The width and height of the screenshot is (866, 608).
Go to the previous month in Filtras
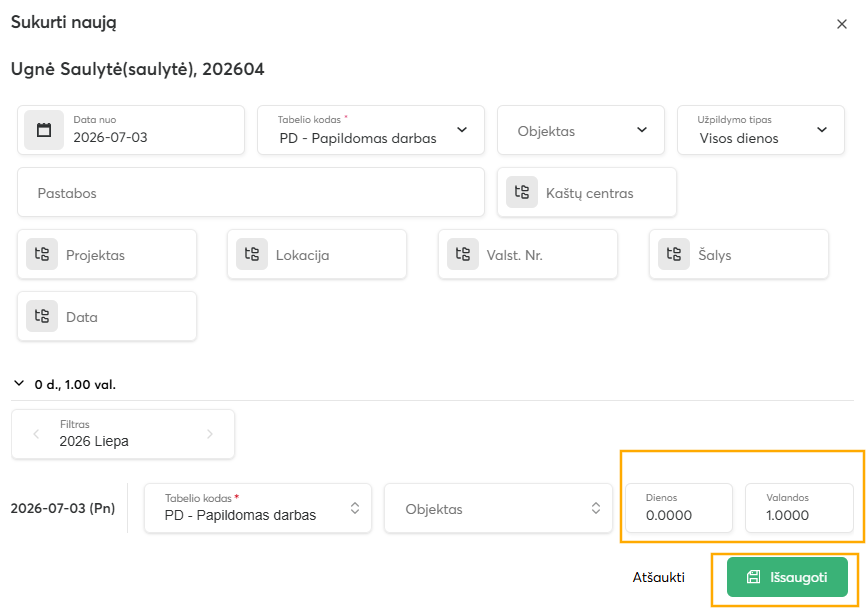36,434
